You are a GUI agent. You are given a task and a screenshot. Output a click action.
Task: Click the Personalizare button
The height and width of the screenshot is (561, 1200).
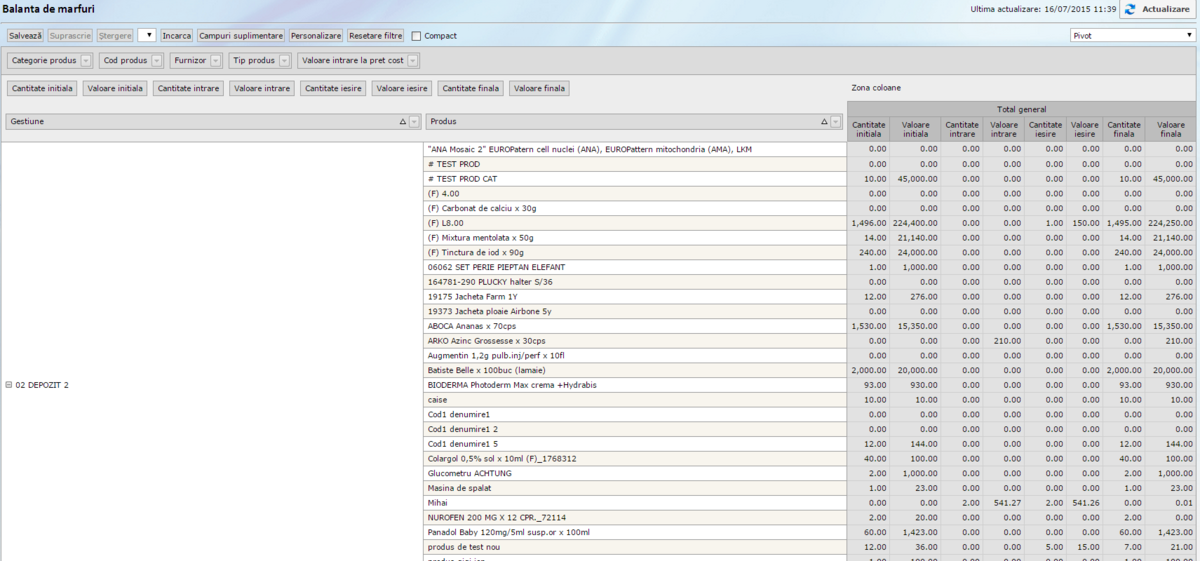tap(316, 35)
